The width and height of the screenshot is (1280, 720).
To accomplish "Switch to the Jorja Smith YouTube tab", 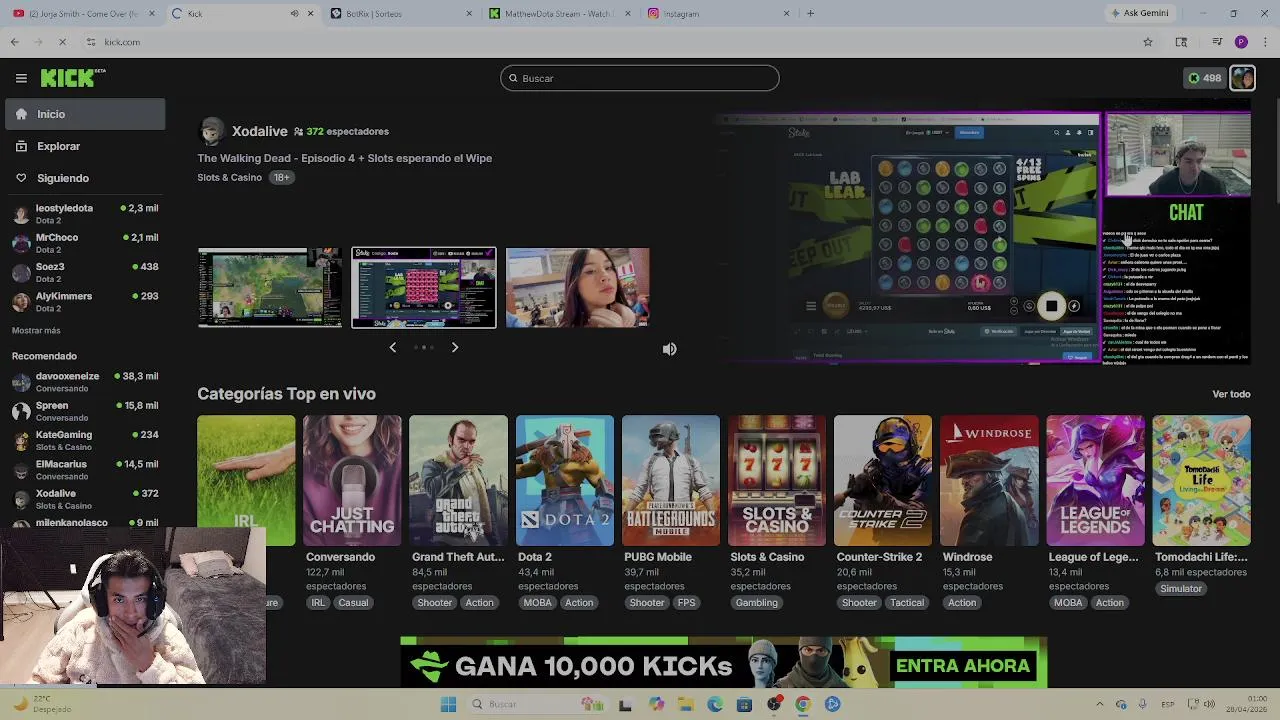I will 84,14.
